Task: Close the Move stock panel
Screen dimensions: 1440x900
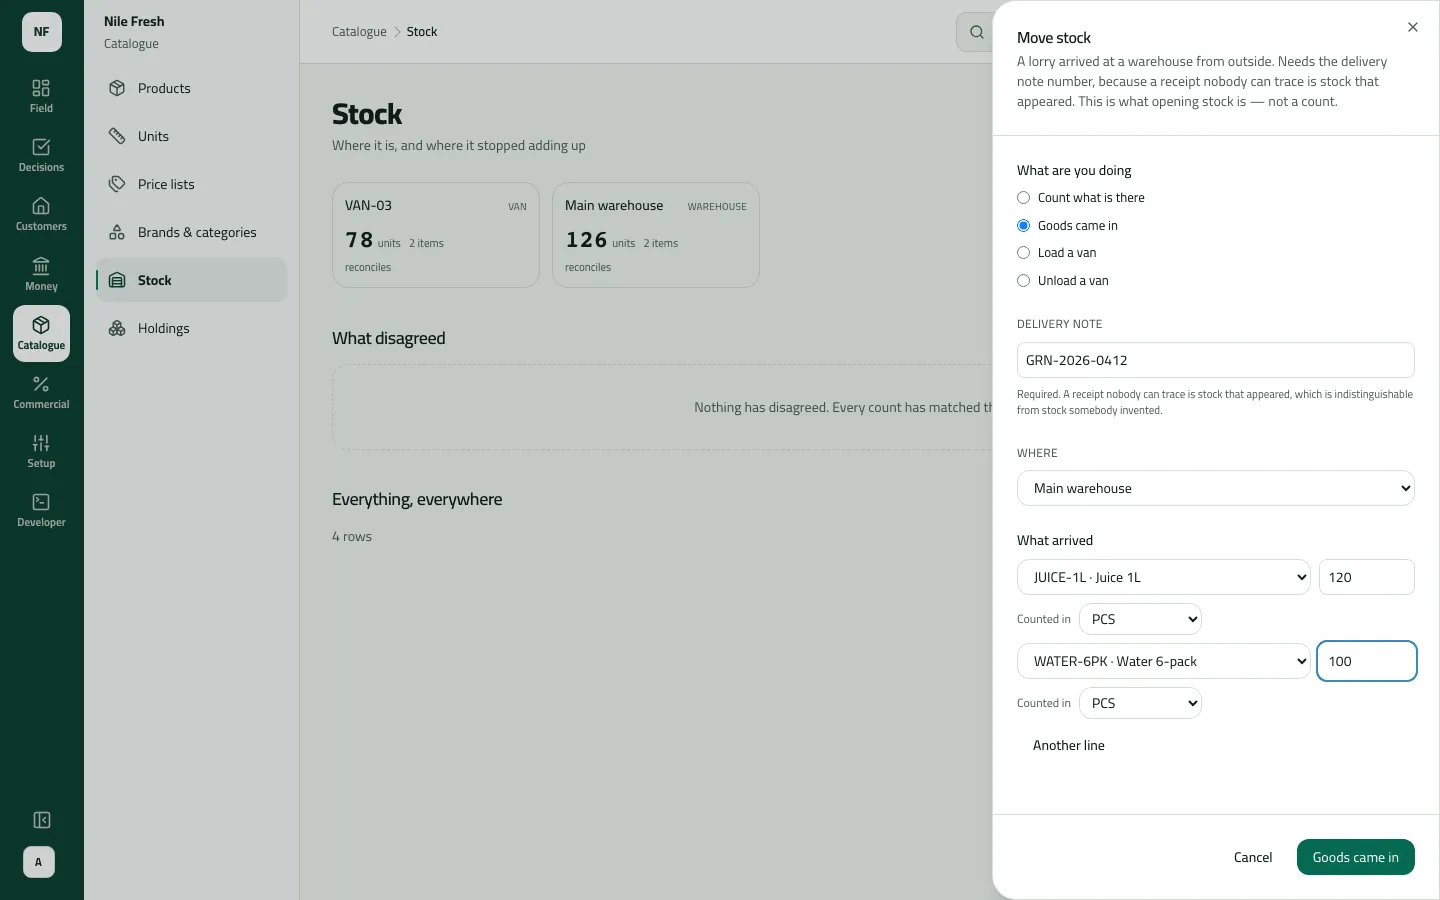Action: click(x=1413, y=27)
